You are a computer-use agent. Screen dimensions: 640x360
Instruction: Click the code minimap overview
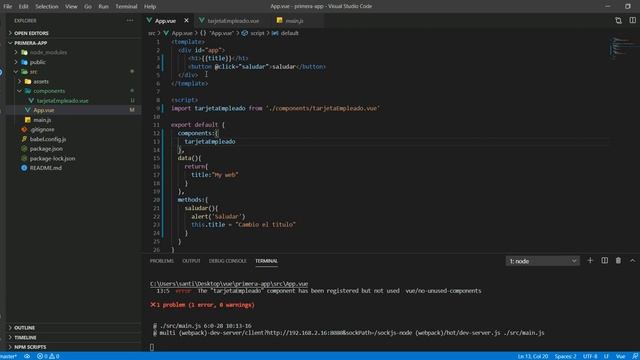[x=624, y=47]
